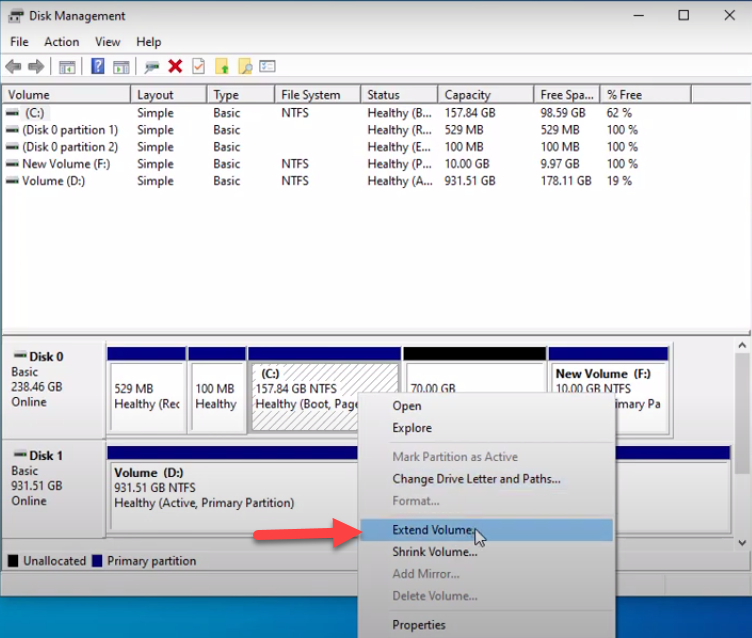
Task: Click the Forward arrow in toolbar
Action: coord(36,67)
